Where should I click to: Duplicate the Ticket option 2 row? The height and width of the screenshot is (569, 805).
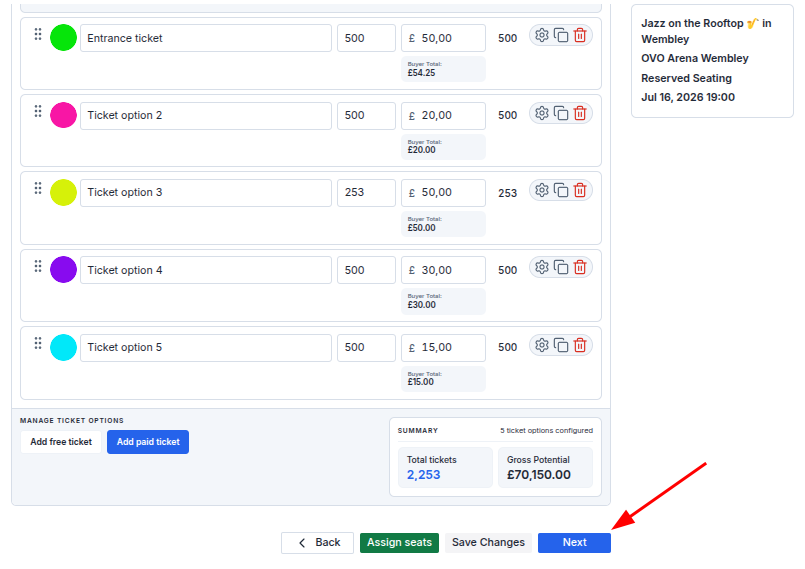pos(561,113)
